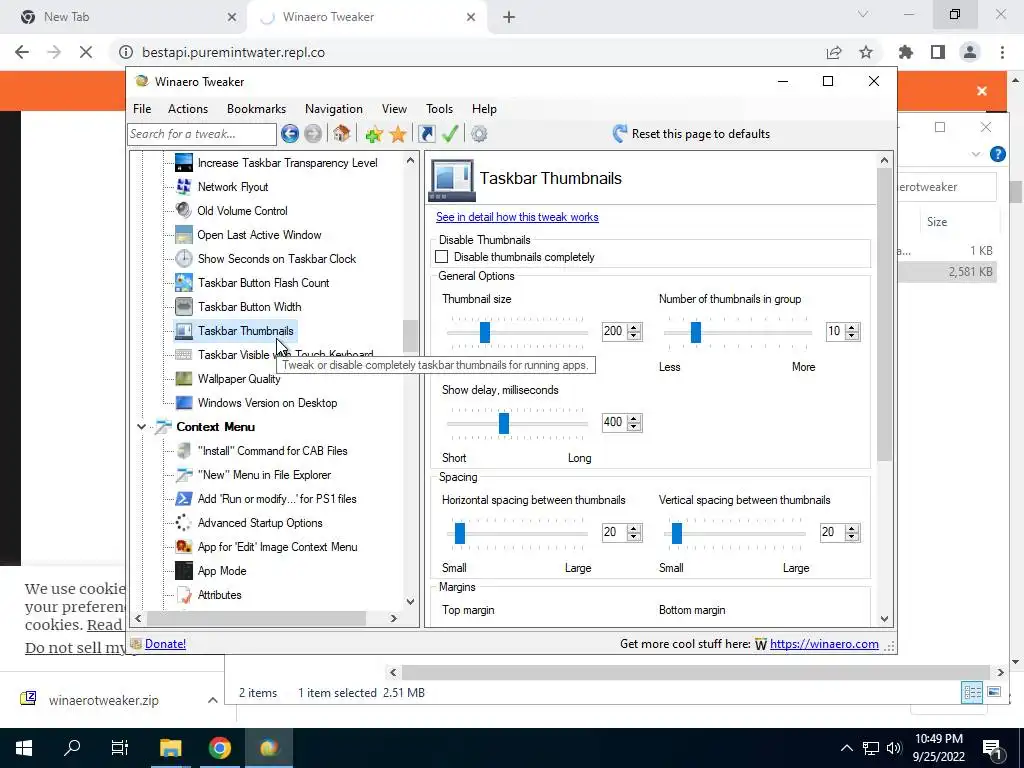Click the Chrome address bar URL

233,52
